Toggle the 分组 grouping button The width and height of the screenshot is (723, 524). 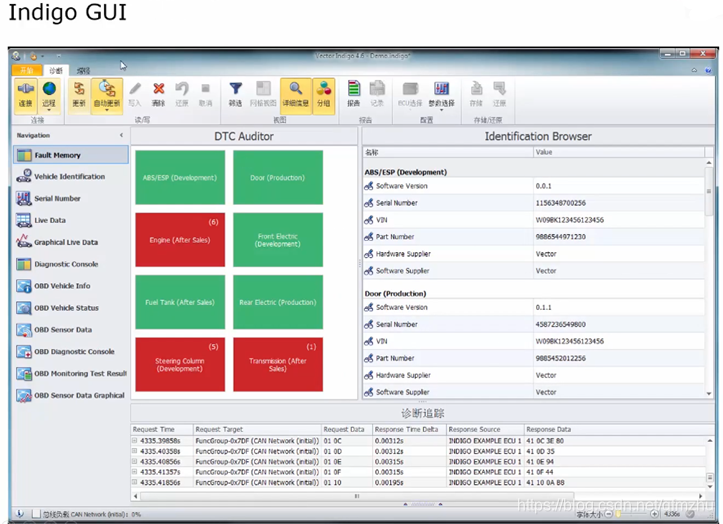pyautogui.click(x=324, y=95)
